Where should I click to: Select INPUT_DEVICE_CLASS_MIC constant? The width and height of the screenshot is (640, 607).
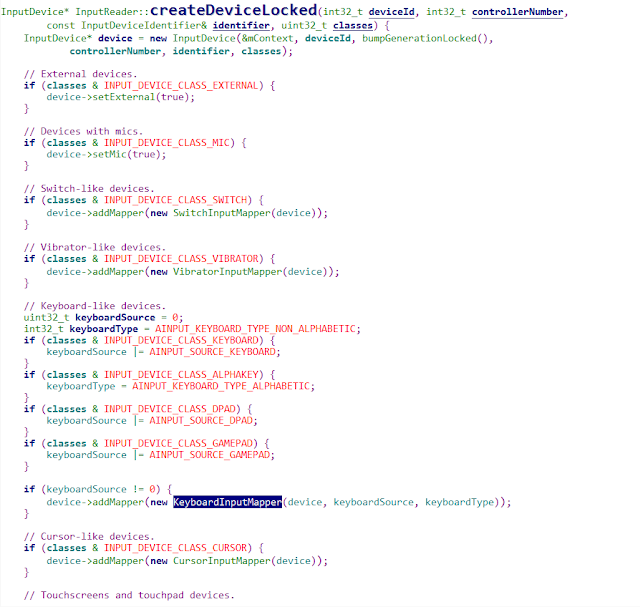[x=167, y=143]
